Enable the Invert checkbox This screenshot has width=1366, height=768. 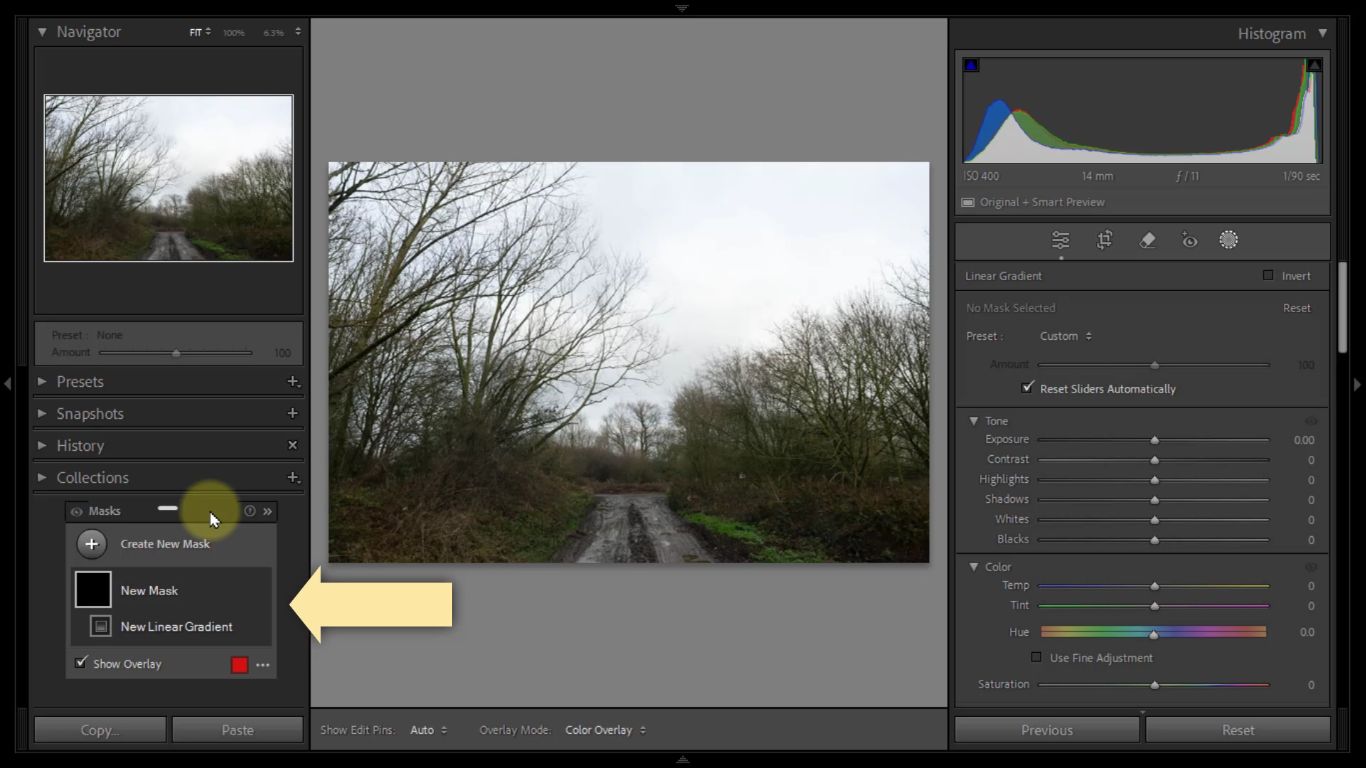[1268, 276]
